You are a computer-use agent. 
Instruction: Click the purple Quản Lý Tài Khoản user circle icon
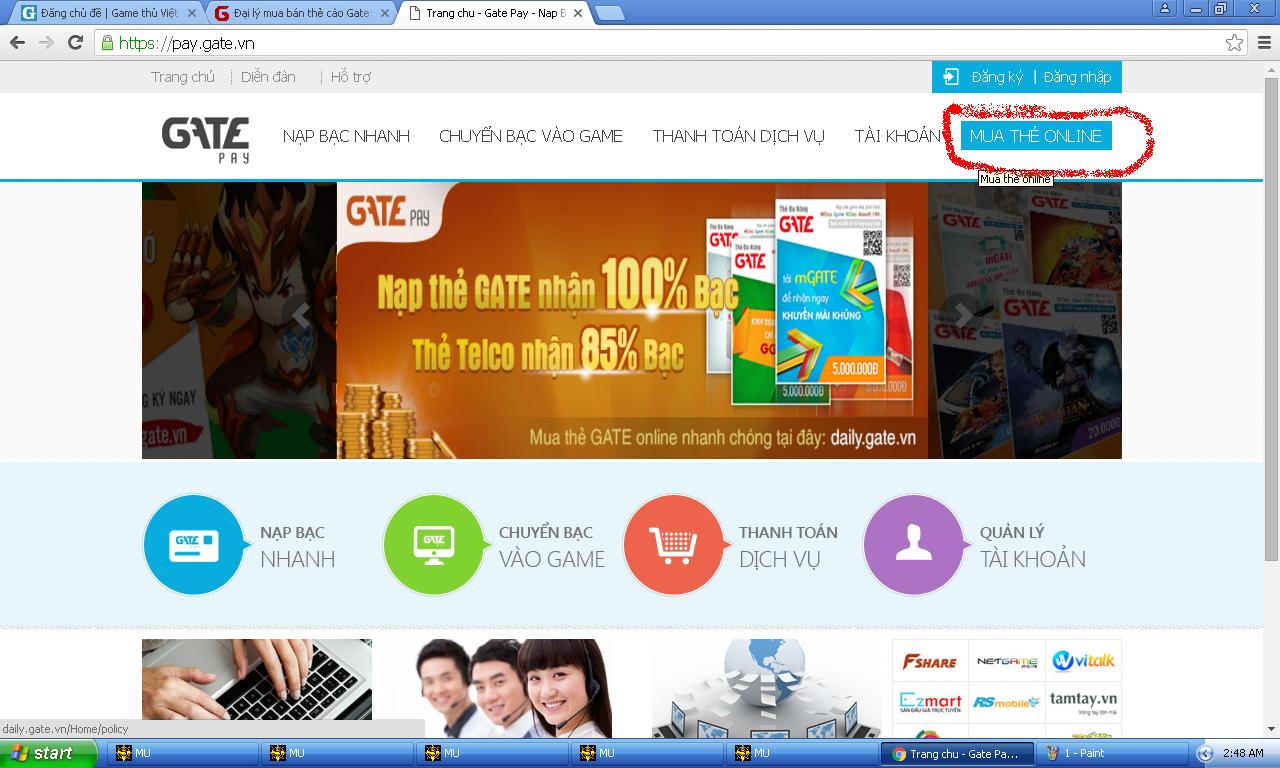click(914, 545)
